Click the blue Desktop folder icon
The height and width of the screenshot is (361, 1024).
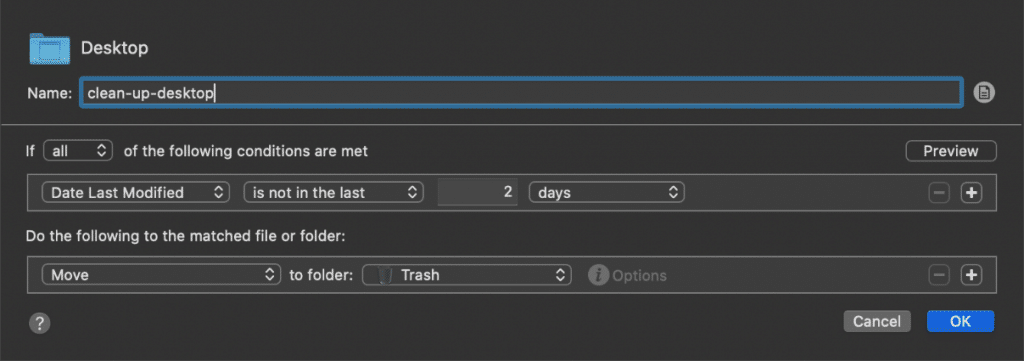[50, 48]
